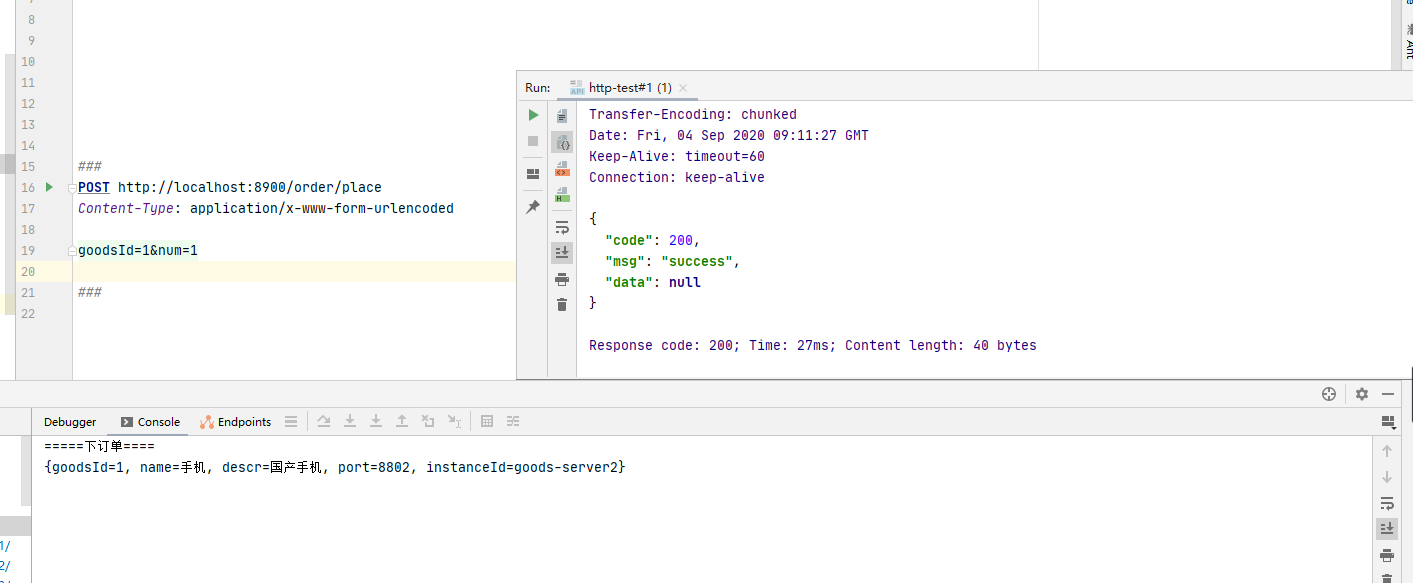
Task: Clear response output with trash icon
Action: (562, 305)
